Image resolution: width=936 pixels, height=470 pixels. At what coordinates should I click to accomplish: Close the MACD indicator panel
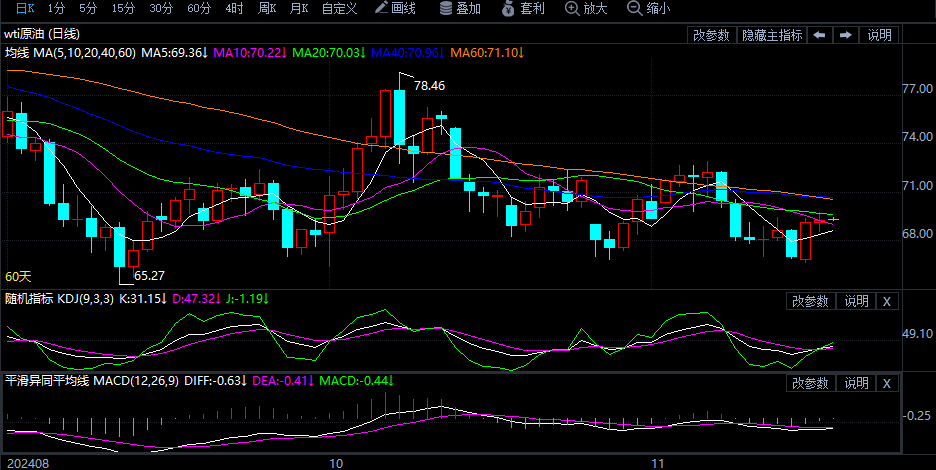[887, 383]
